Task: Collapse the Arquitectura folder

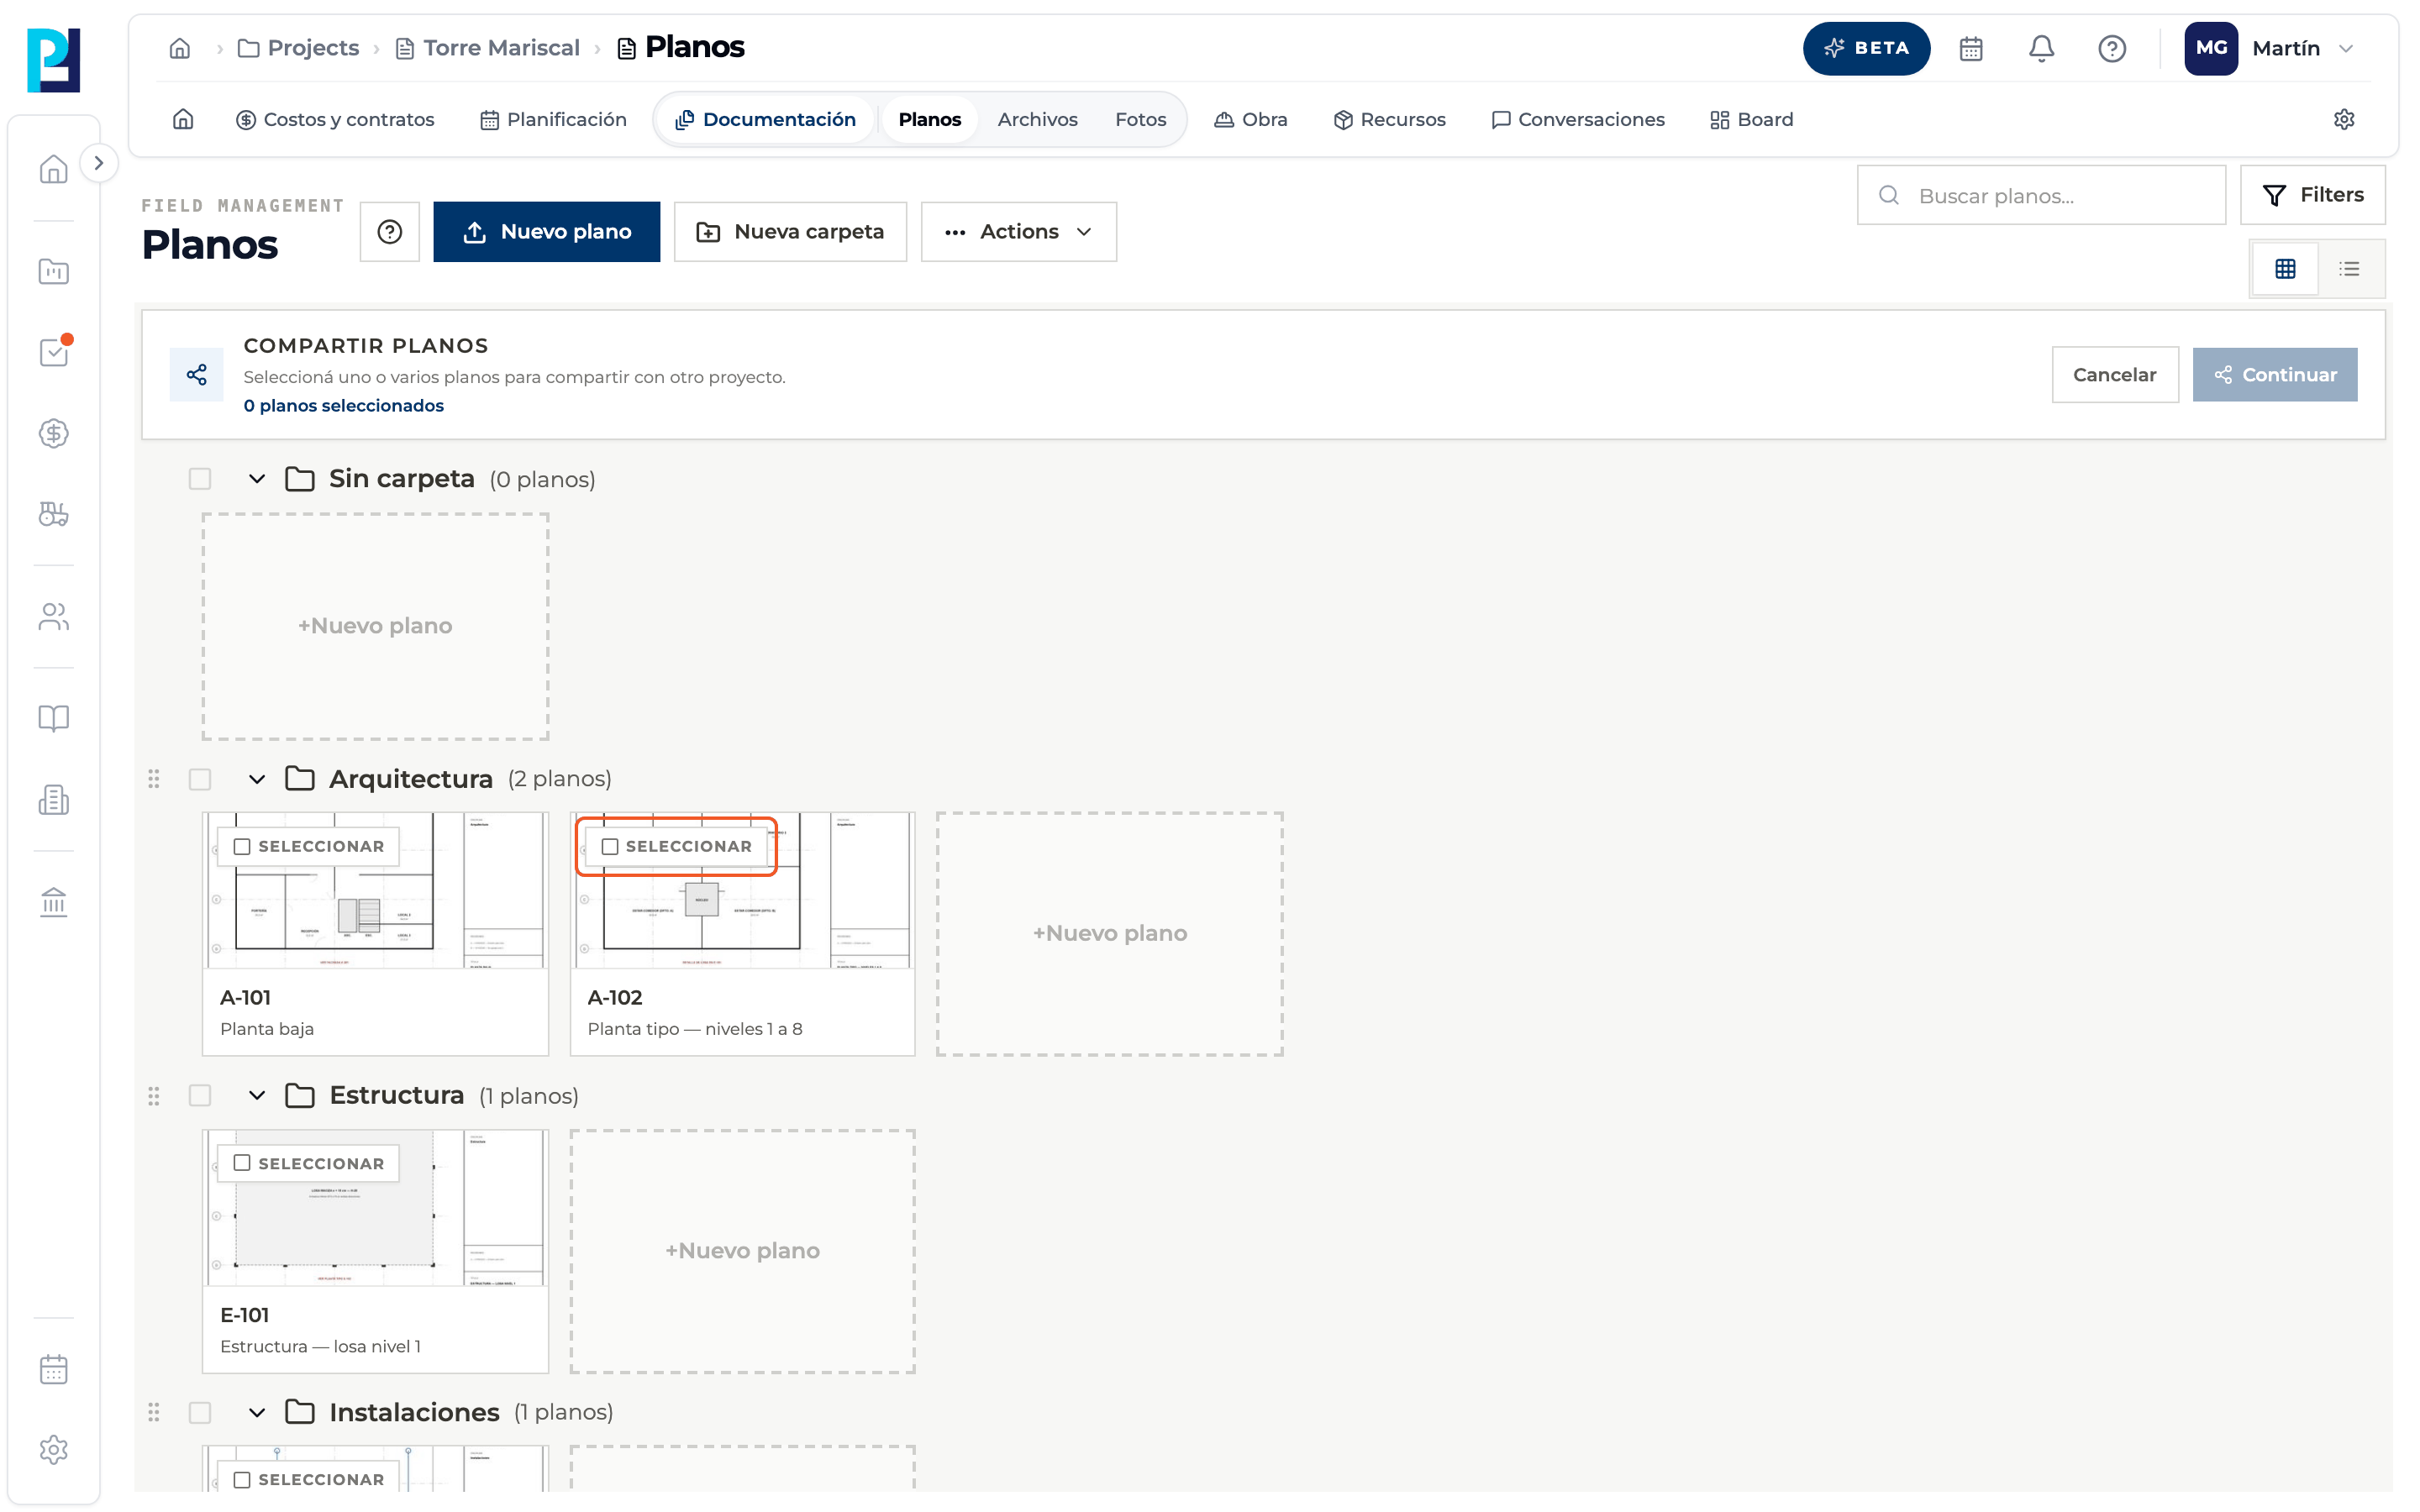Action: (x=257, y=779)
